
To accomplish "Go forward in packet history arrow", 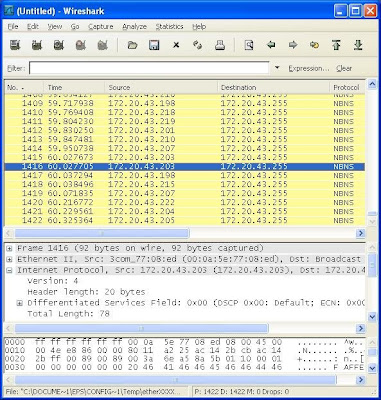I will click(293, 45).
